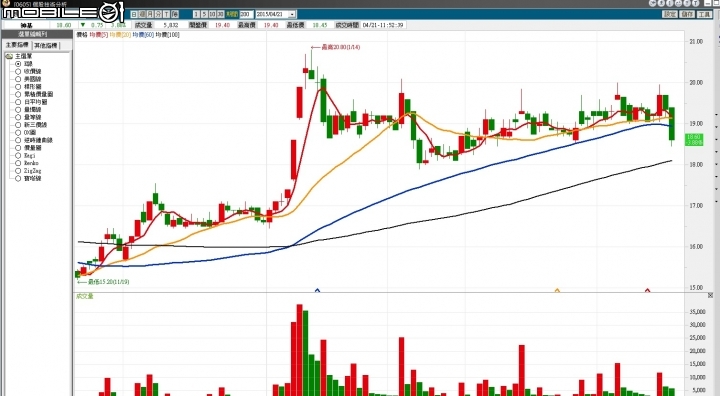Select the 日平均圖 radio button

click(18, 102)
